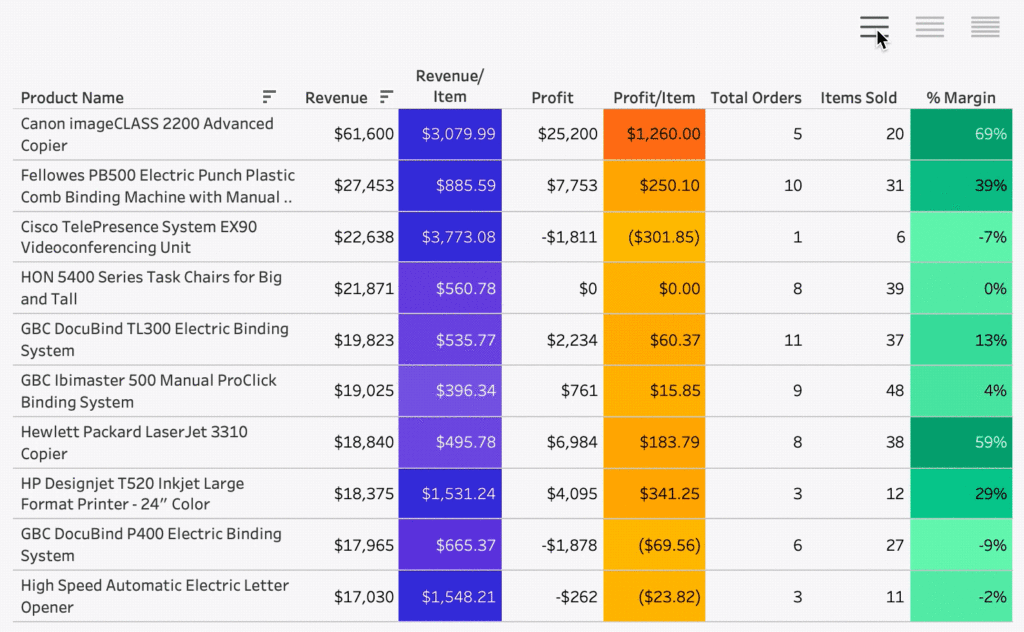Image resolution: width=1024 pixels, height=632 pixels.
Task: Select Hewlett Packard LaserJet 3310 Copier name
Action: pyautogui.click(x=134, y=443)
